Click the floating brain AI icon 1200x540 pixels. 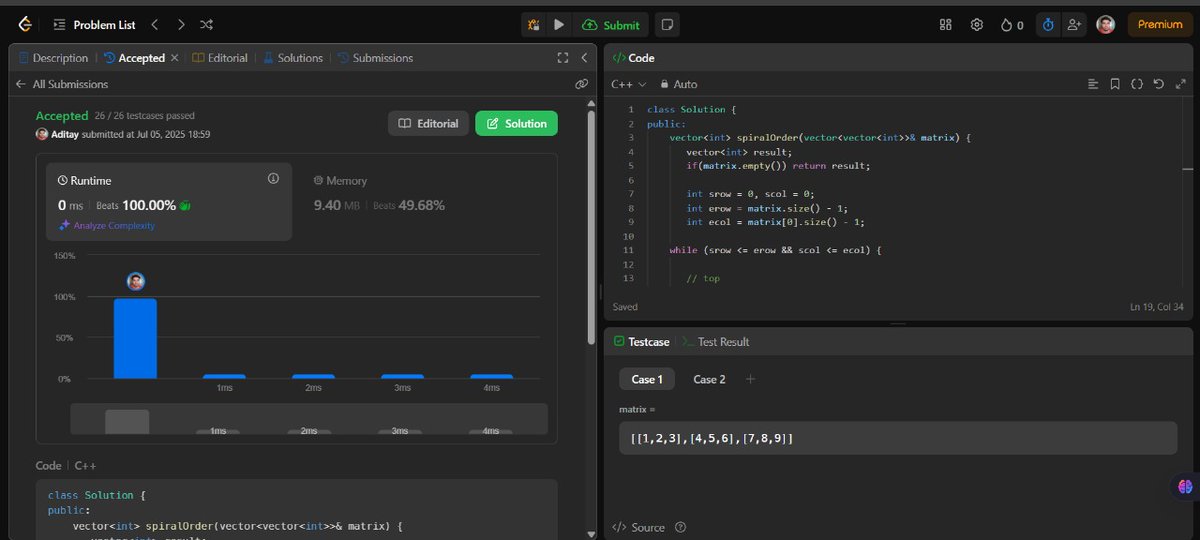pyautogui.click(x=1186, y=486)
